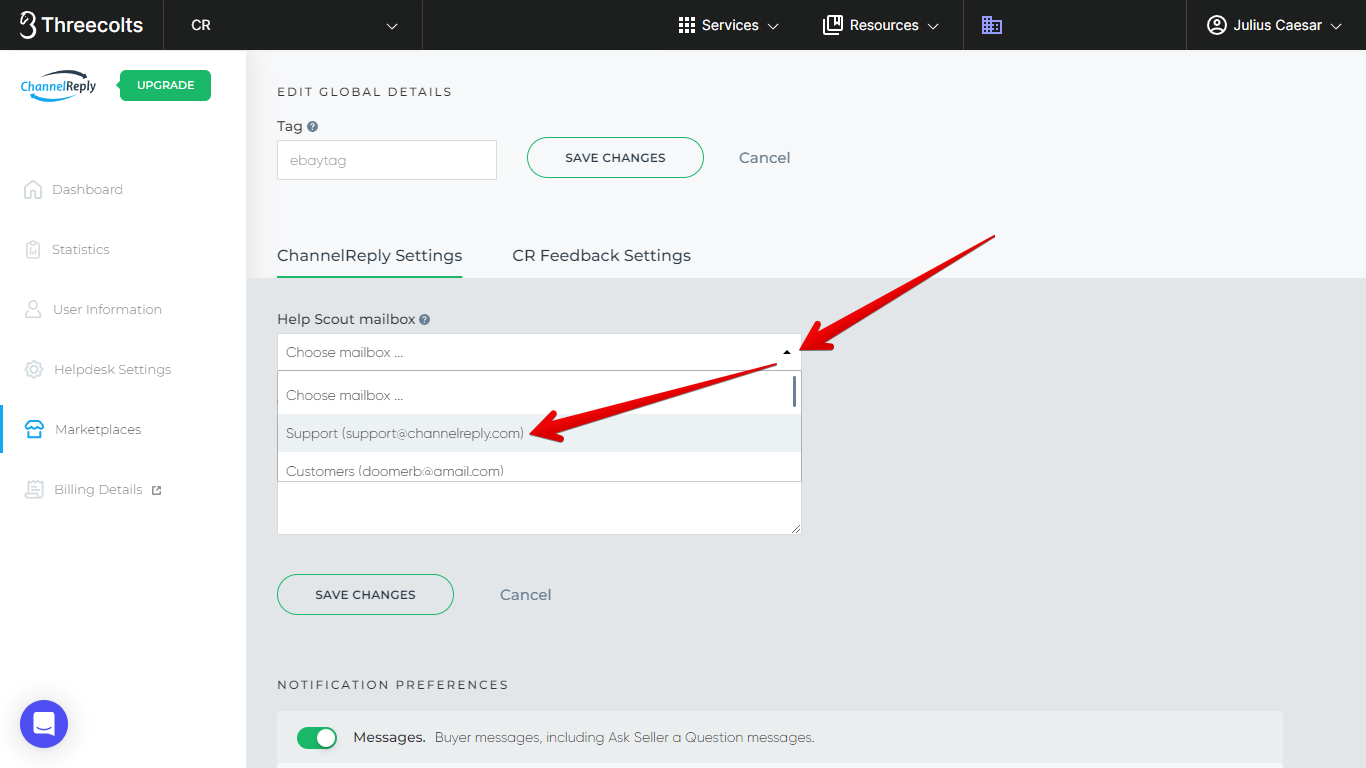Screen dimensions: 1366x768
Task: Click Cancel next to Tag field
Action: [765, 158]
